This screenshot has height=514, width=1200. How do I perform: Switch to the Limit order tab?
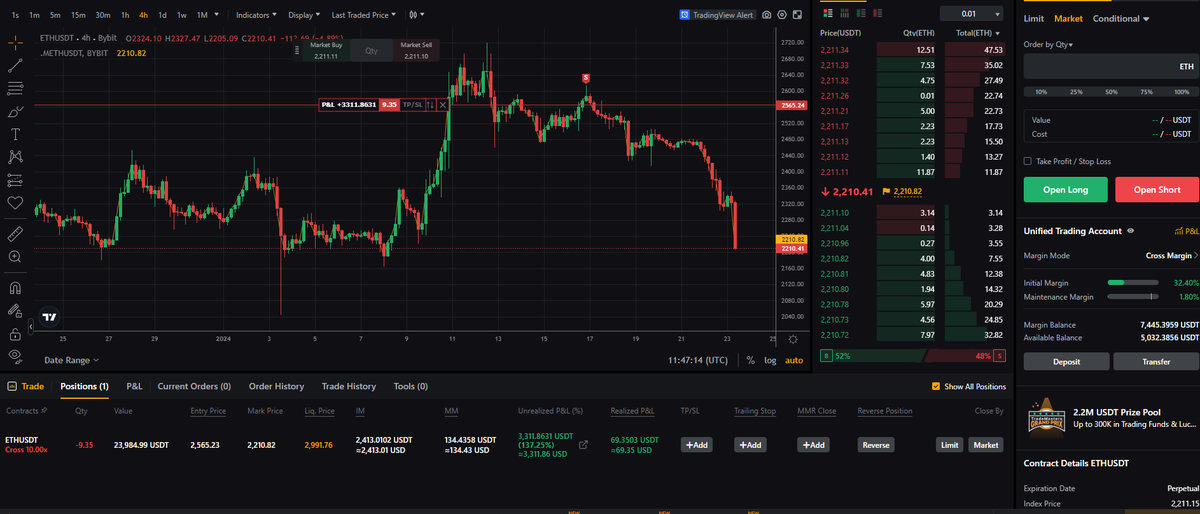coord(1034,19)
